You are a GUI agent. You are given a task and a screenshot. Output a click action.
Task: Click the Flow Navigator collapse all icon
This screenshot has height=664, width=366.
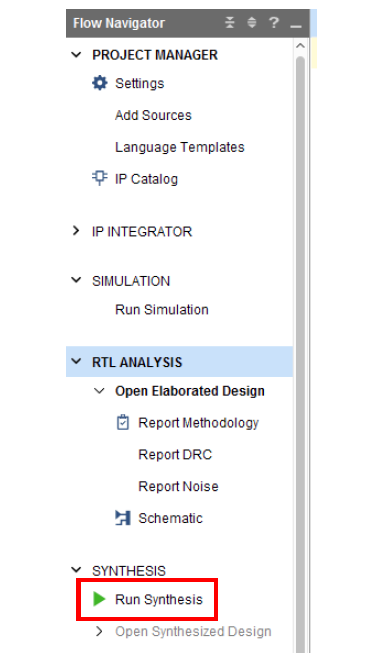pyautogui.click(x=230, y=22)
